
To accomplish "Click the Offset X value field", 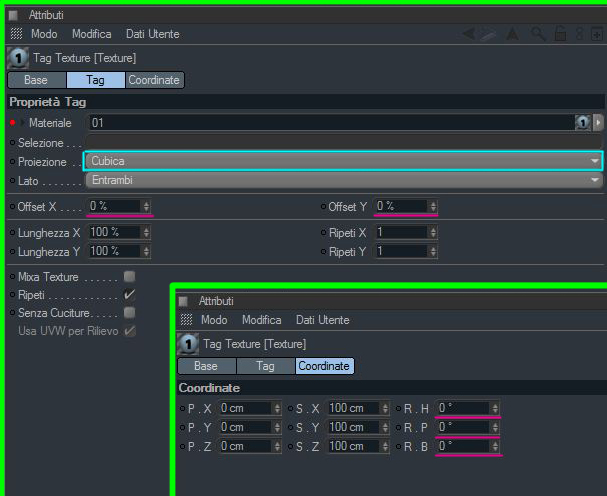I will (x=115, y=206).
